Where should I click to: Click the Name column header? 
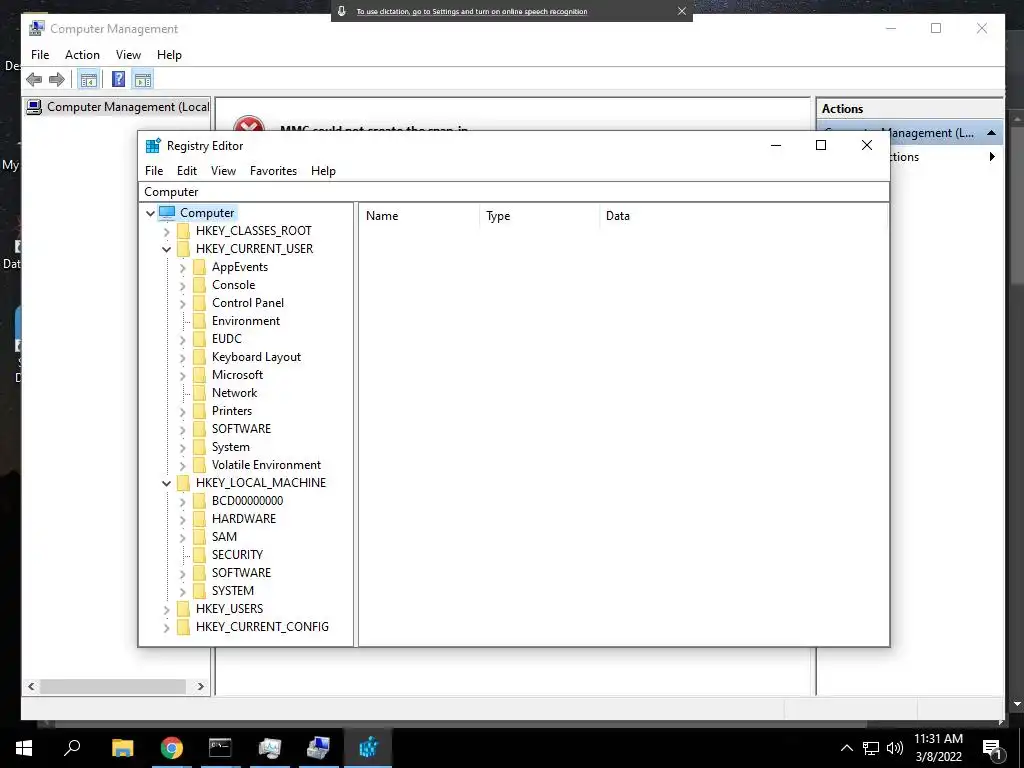pos(419,216)
